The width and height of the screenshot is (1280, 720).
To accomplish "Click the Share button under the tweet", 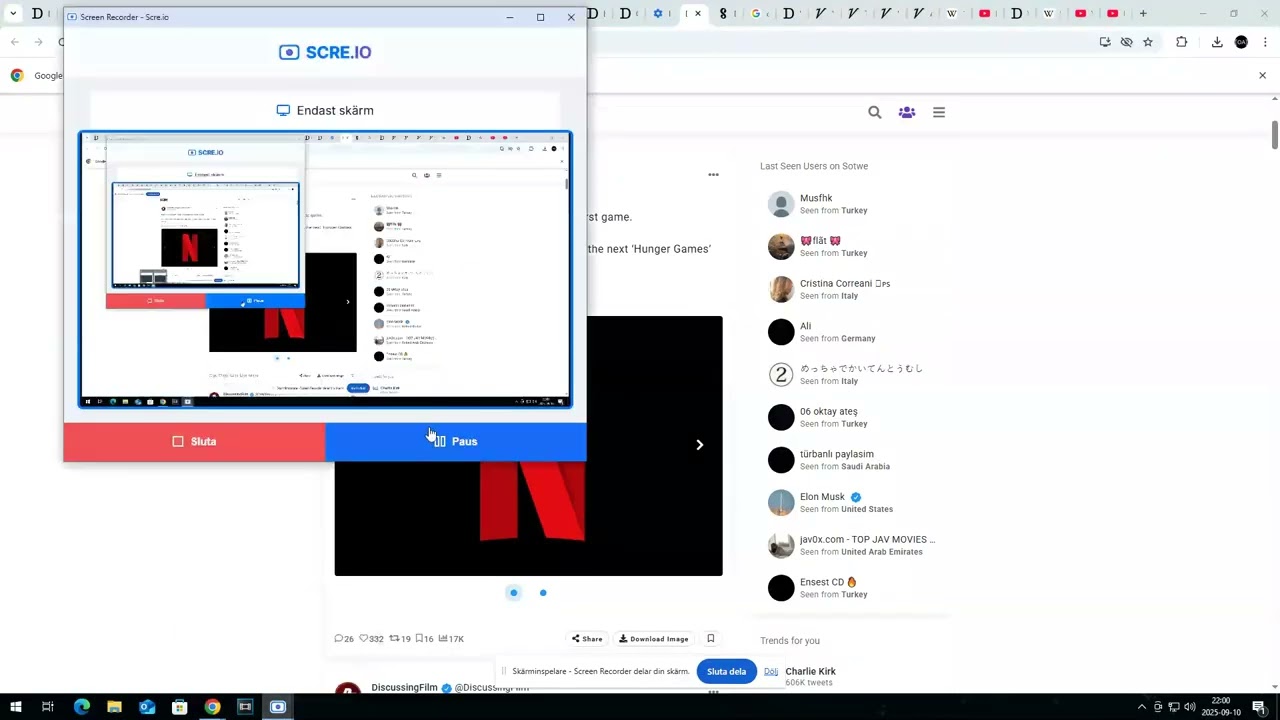I will point(587,638).
